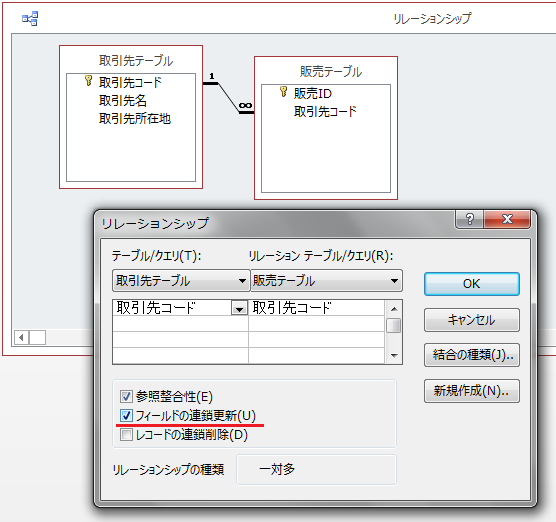Click the help question mark button in dialog
The height and width of the screenshot is (522, 556).
(x=469, y=219)
